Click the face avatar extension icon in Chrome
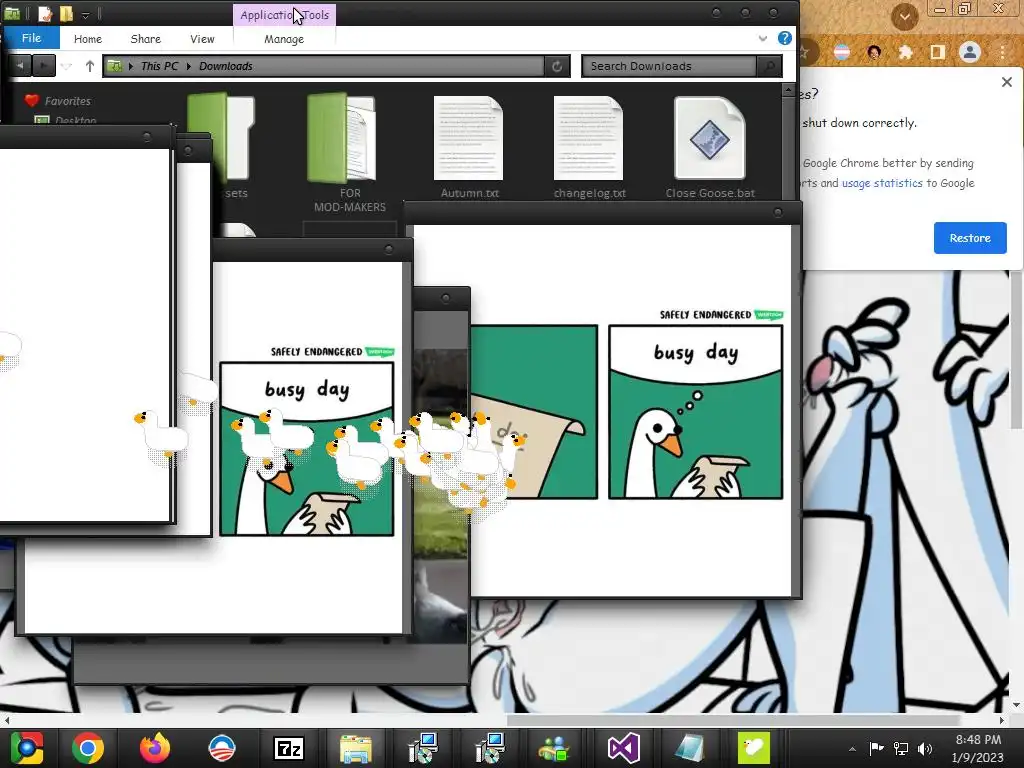Viewport: 1024px width, 768px height. pos(874,52)
